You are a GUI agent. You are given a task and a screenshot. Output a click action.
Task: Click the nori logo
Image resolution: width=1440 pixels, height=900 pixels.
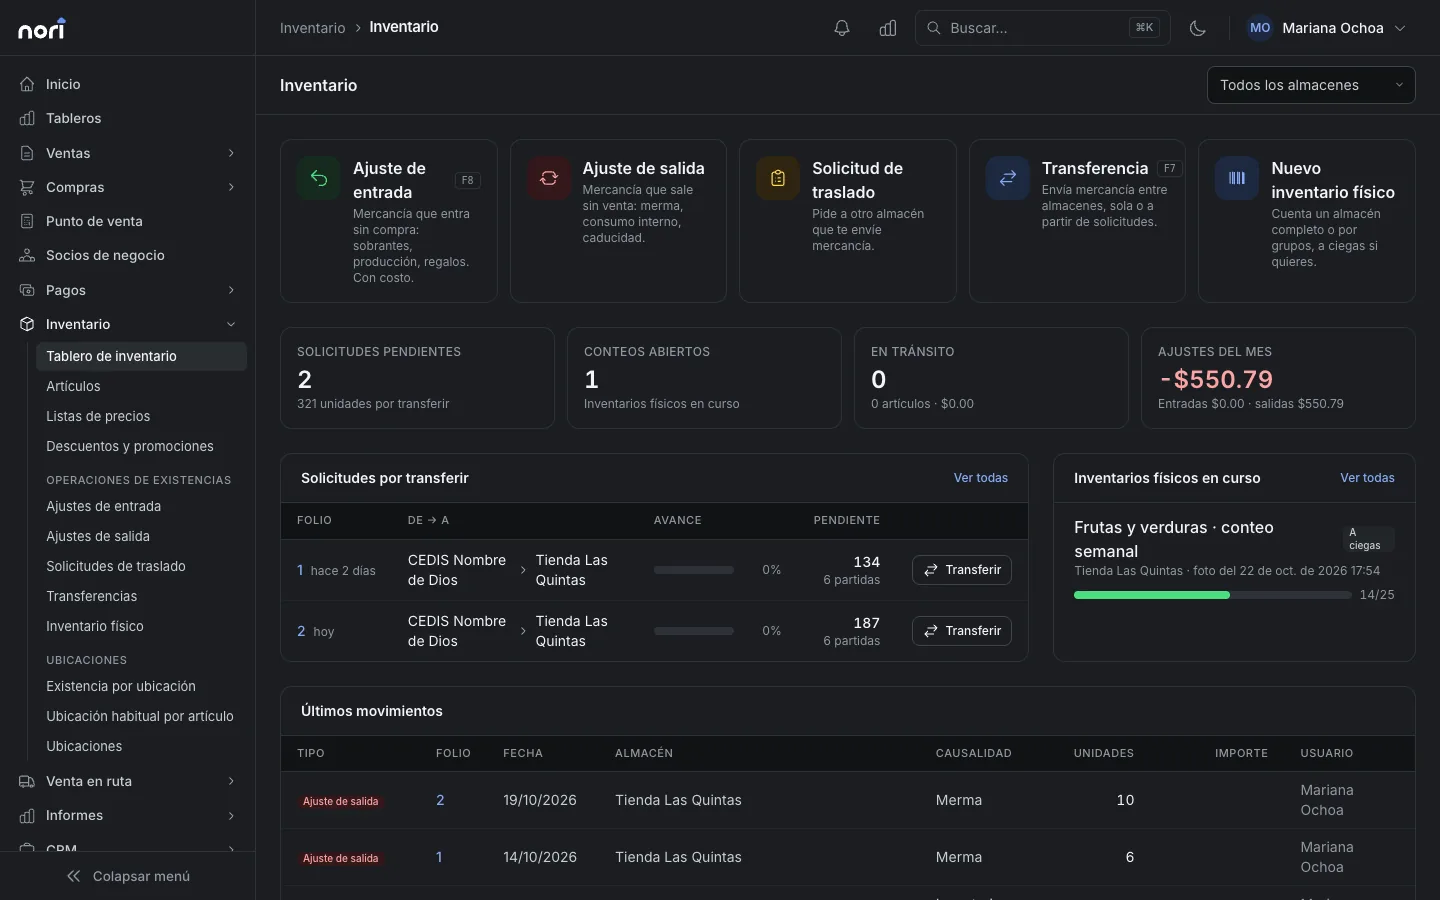click(x=42, y=29)
